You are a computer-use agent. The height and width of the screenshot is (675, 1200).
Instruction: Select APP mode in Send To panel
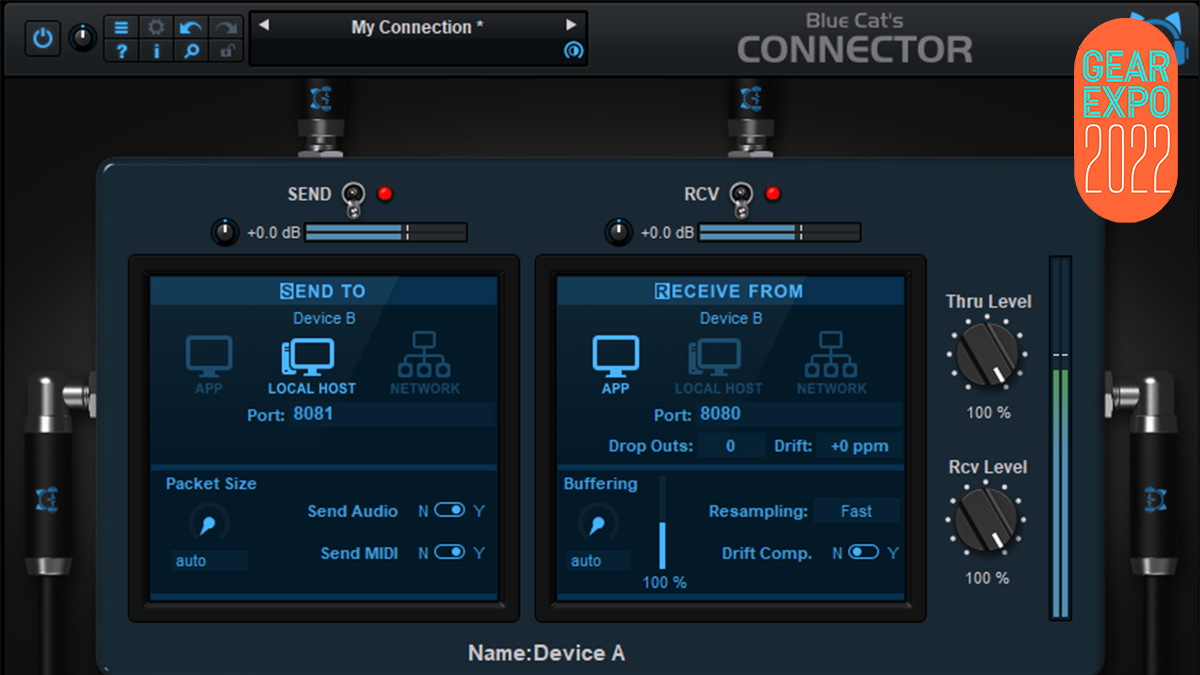point(209,365)
